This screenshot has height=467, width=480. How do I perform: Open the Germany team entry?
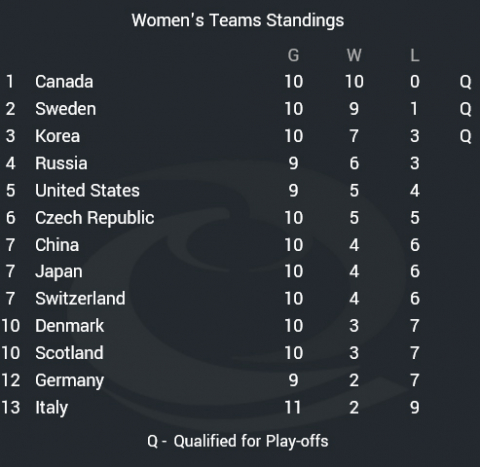point(70,381)
